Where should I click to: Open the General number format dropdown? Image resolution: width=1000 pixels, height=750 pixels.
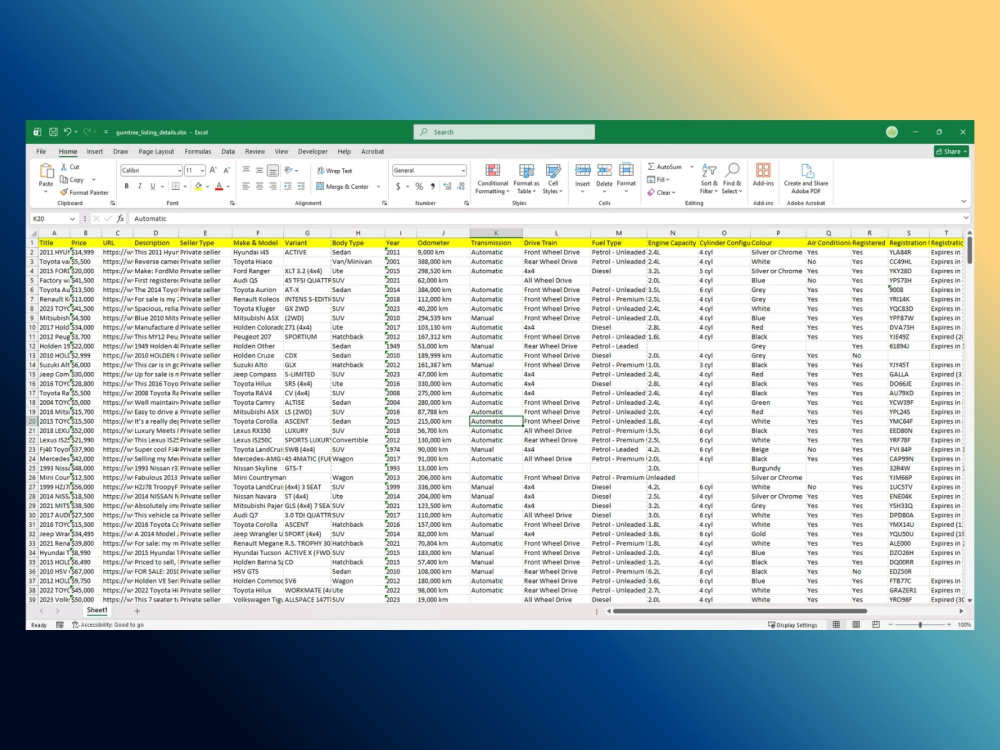462,170
